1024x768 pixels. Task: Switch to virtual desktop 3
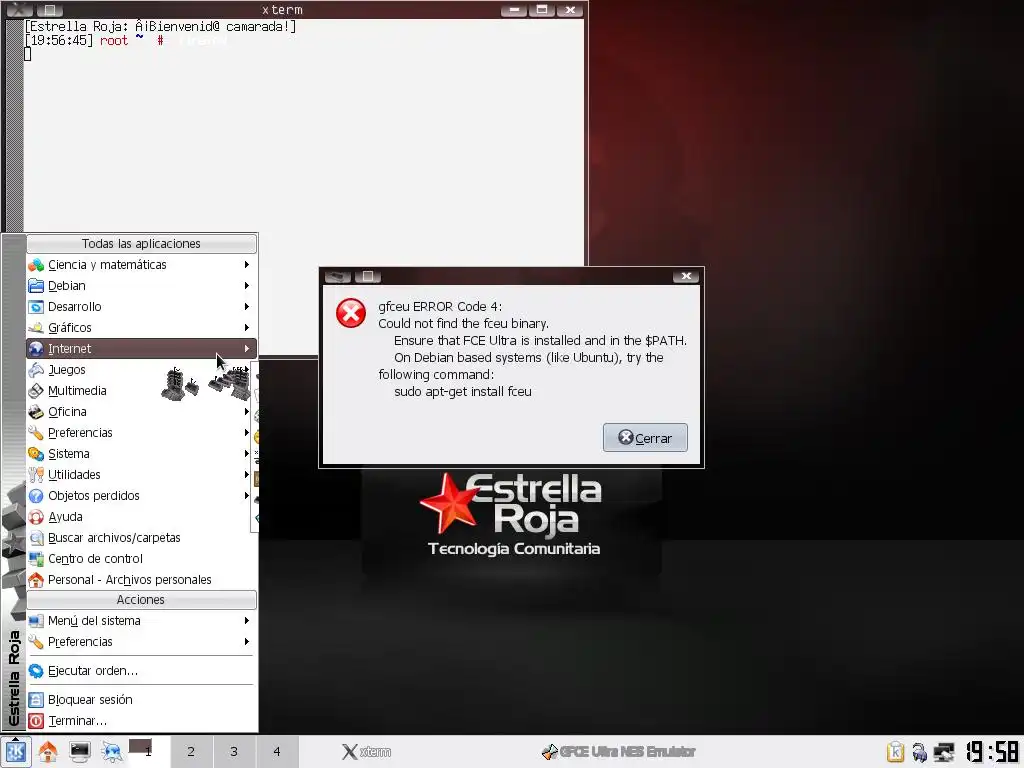(x=234, y=752)
